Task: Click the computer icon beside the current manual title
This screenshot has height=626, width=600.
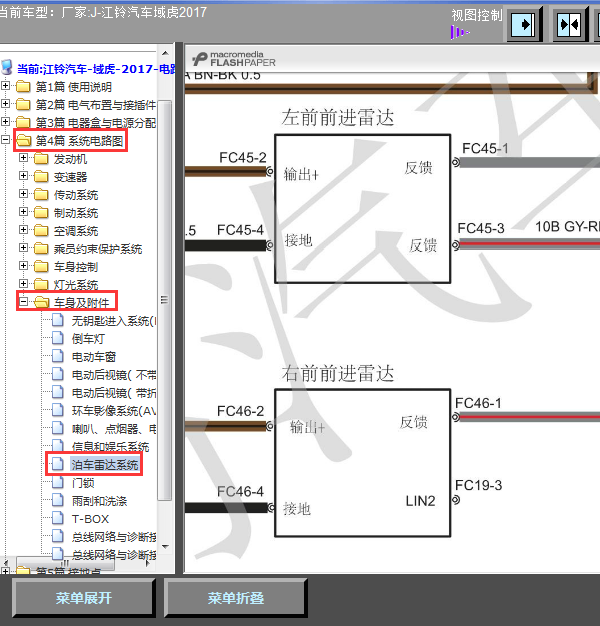Action: click(x=7, y=68)
